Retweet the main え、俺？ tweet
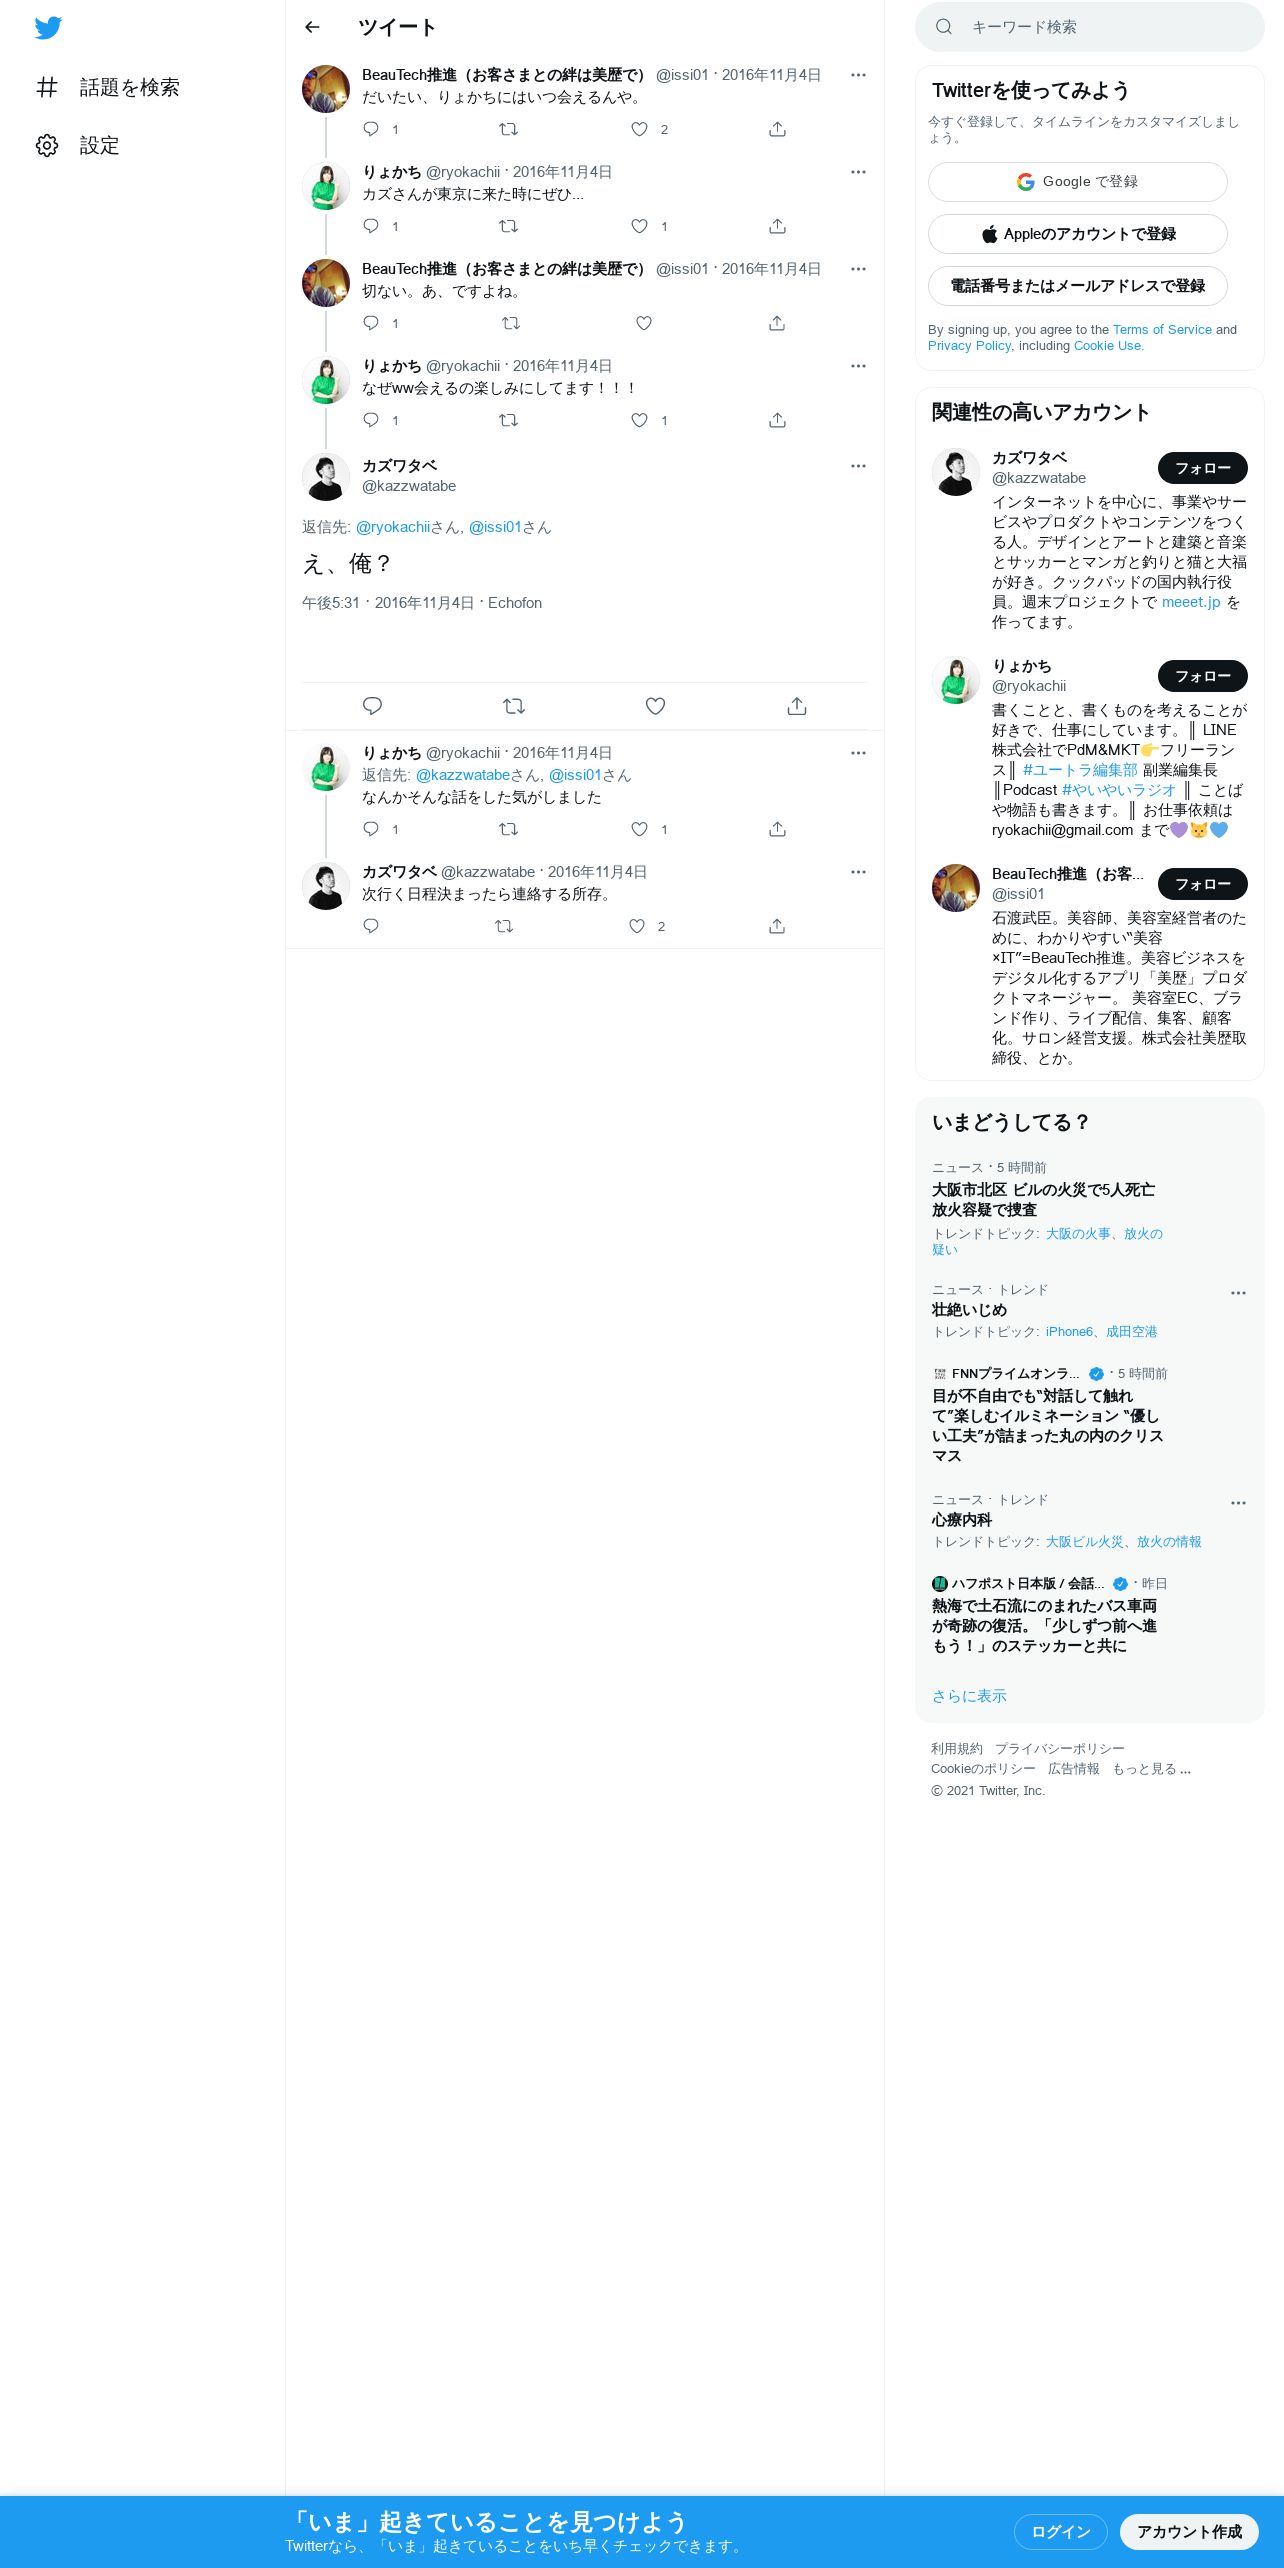1284x2568 pixels. [514, 706]
